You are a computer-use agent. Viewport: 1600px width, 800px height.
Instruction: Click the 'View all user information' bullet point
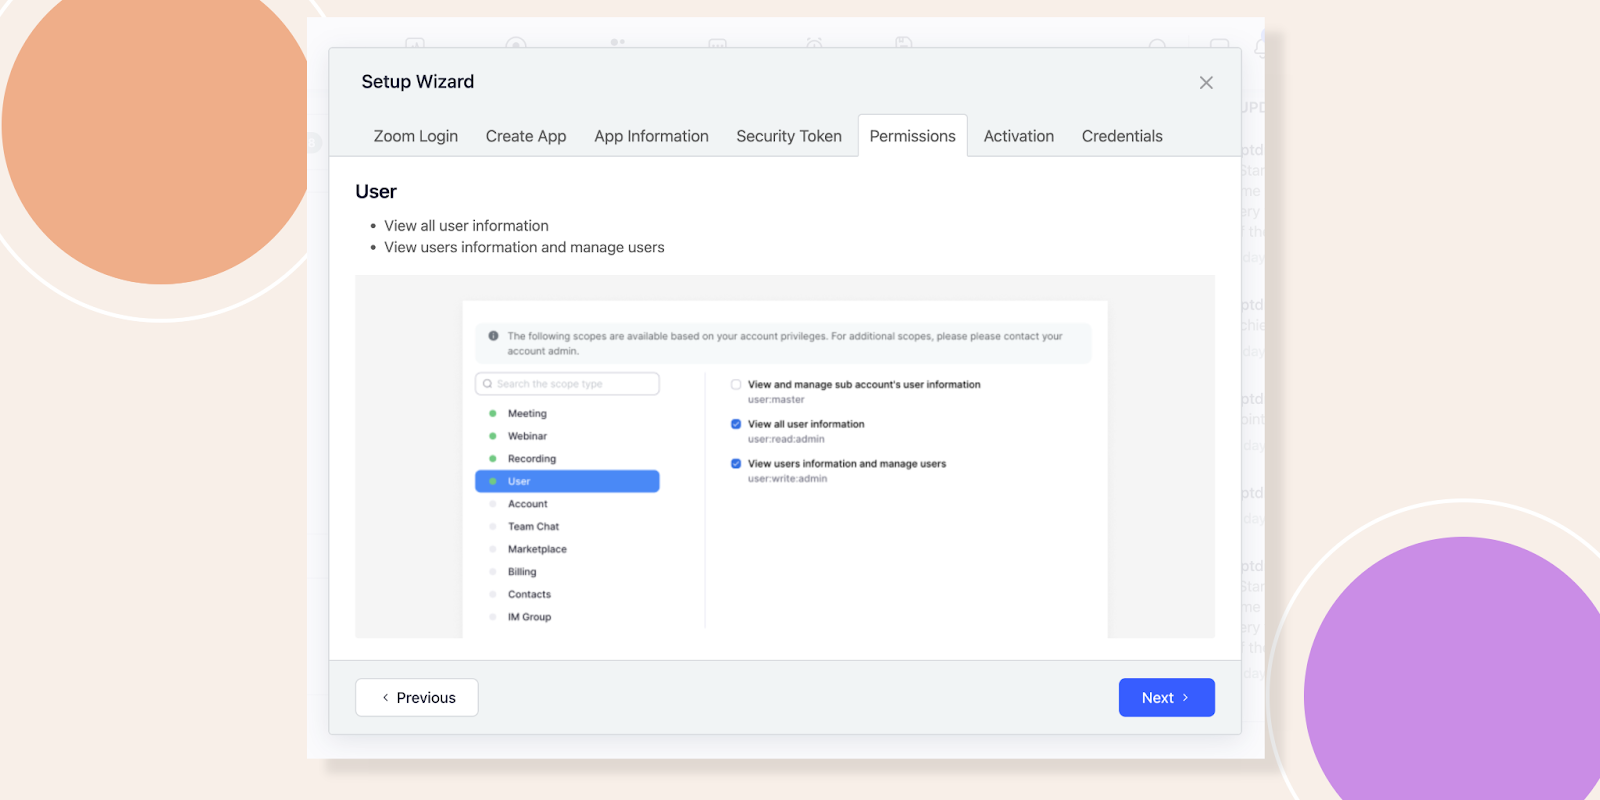[466, 226]
